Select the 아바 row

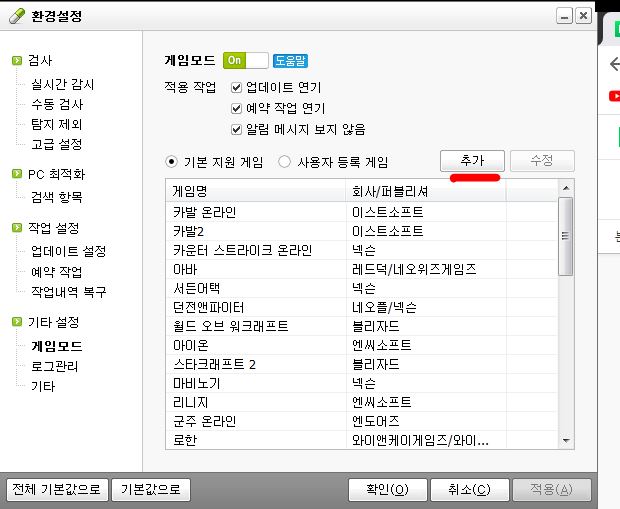[362, 269]
